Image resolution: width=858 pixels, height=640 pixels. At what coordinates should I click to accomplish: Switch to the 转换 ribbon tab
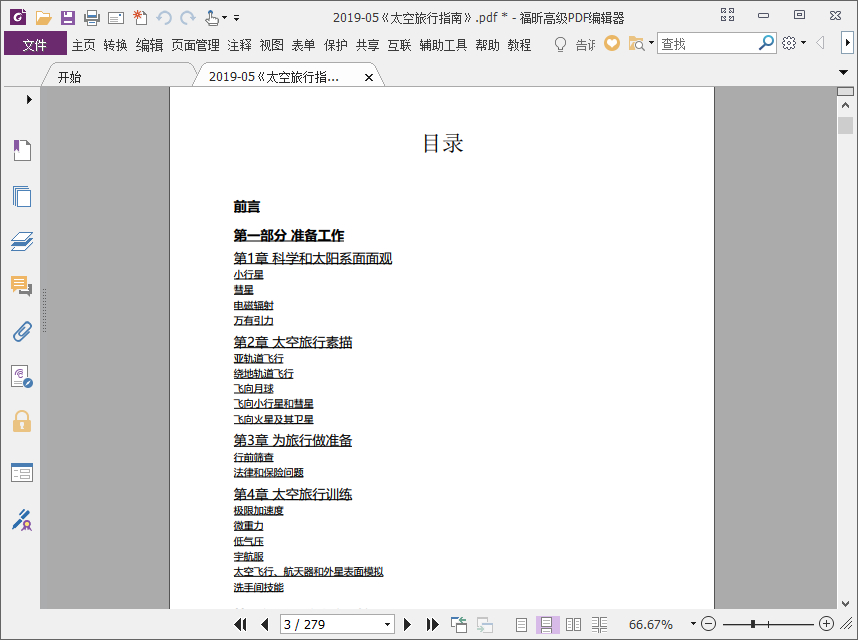tap(115, 45)
